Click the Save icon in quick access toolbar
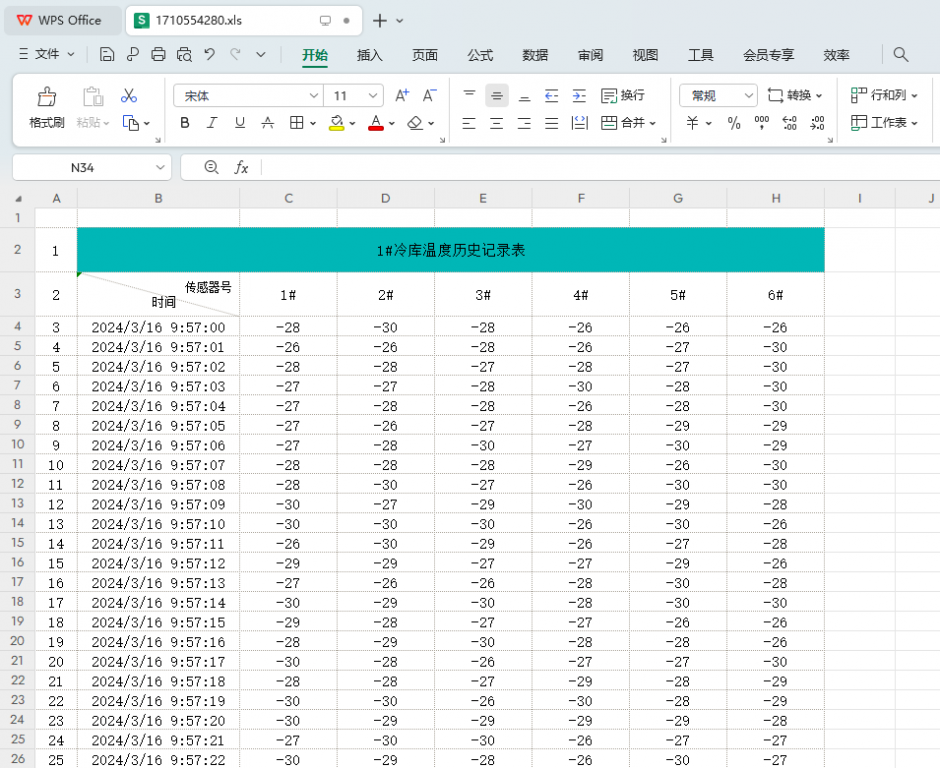940x768 pixels. point(107,55)
